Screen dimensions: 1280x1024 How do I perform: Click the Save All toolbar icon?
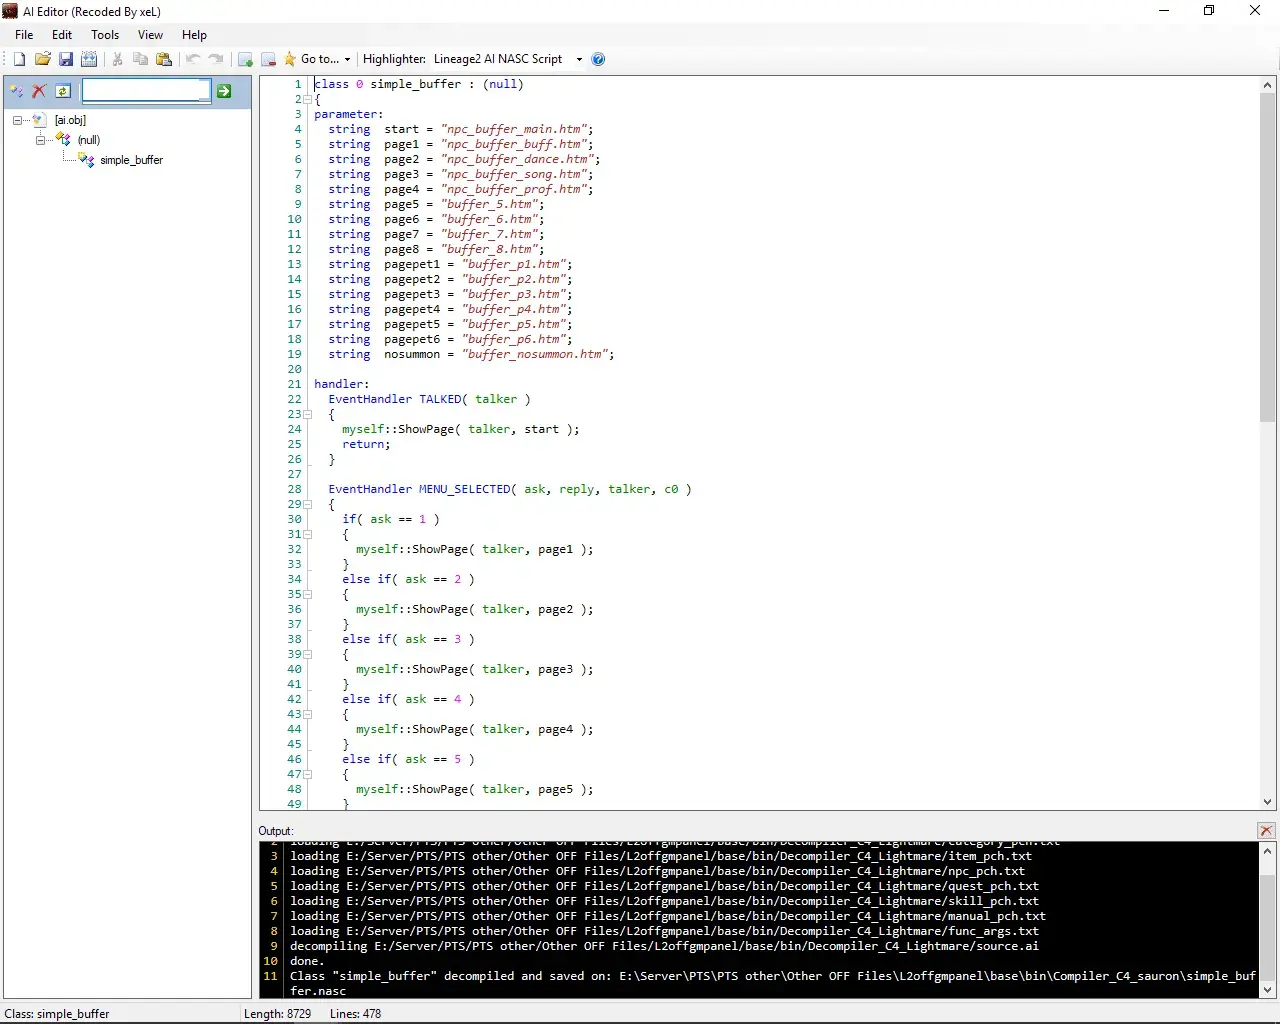pos(89,59)
